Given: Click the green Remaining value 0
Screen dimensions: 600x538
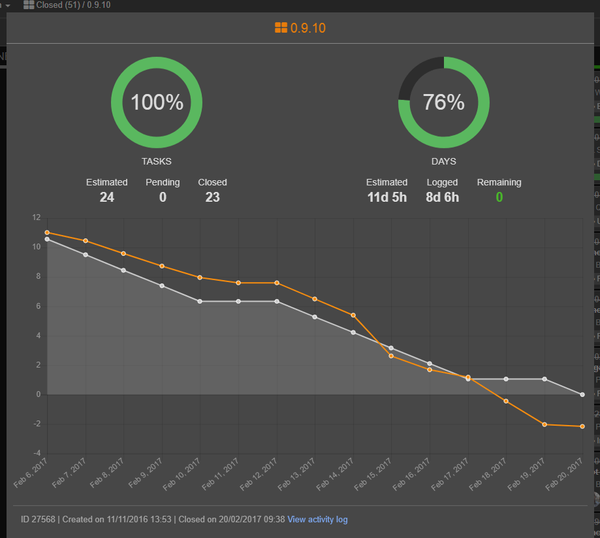Looking at the screenshot, I should click(498, 198).
